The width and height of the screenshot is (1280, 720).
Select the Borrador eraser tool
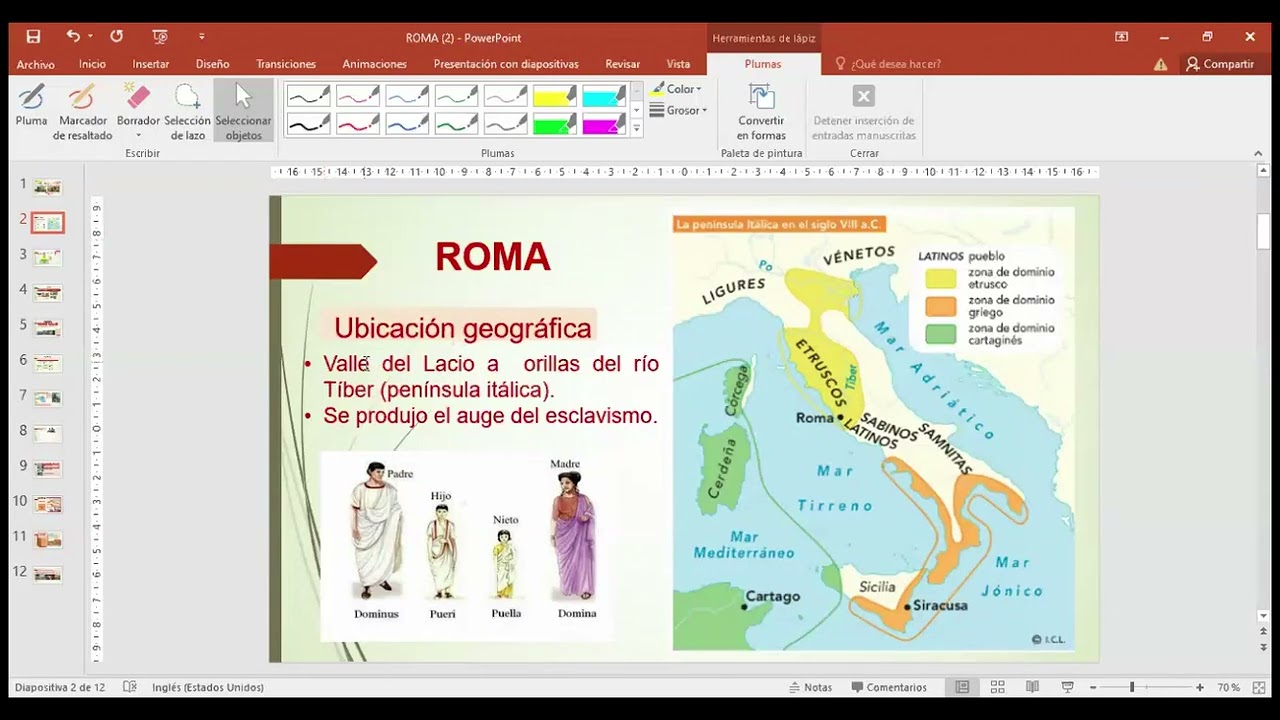pos(138,104)
